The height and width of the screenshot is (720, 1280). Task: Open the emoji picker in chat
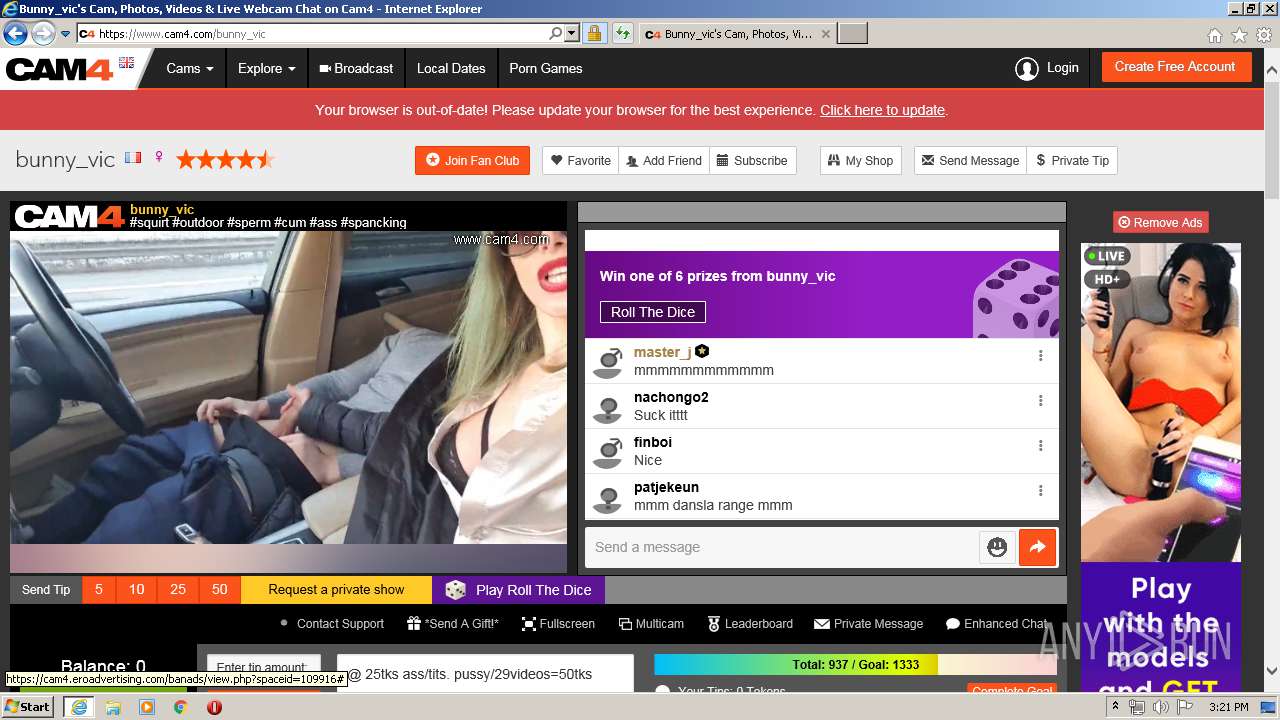pyautogui.click(x=997, y=547)
